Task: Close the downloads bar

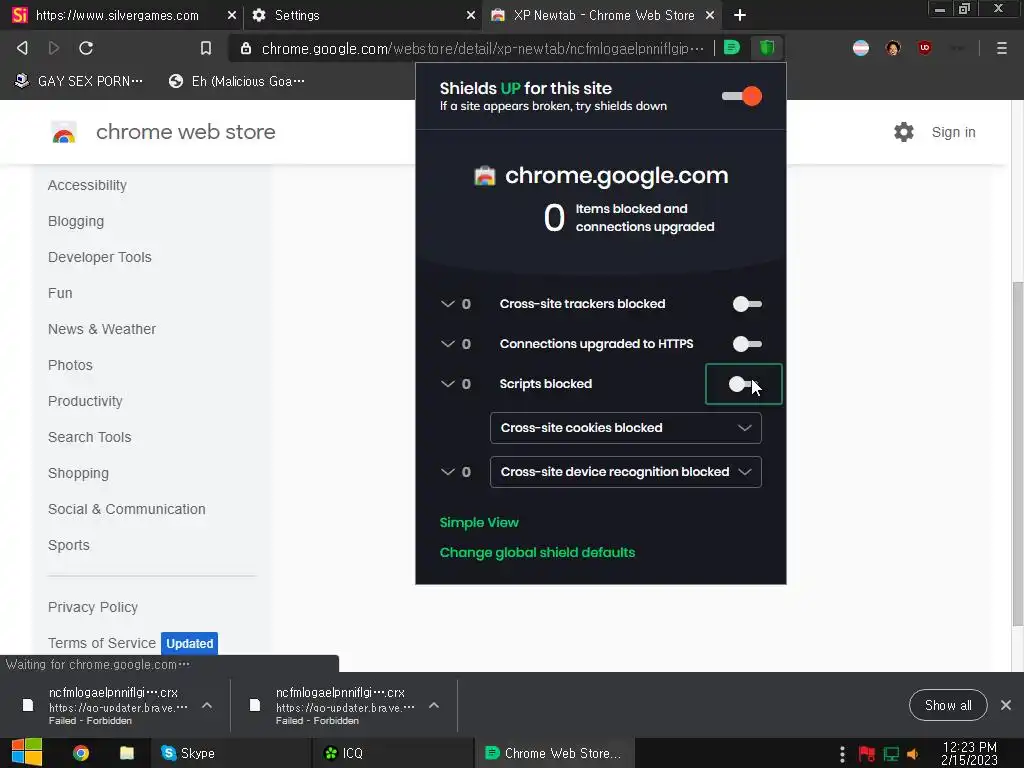Action: tap(1006, 705)
